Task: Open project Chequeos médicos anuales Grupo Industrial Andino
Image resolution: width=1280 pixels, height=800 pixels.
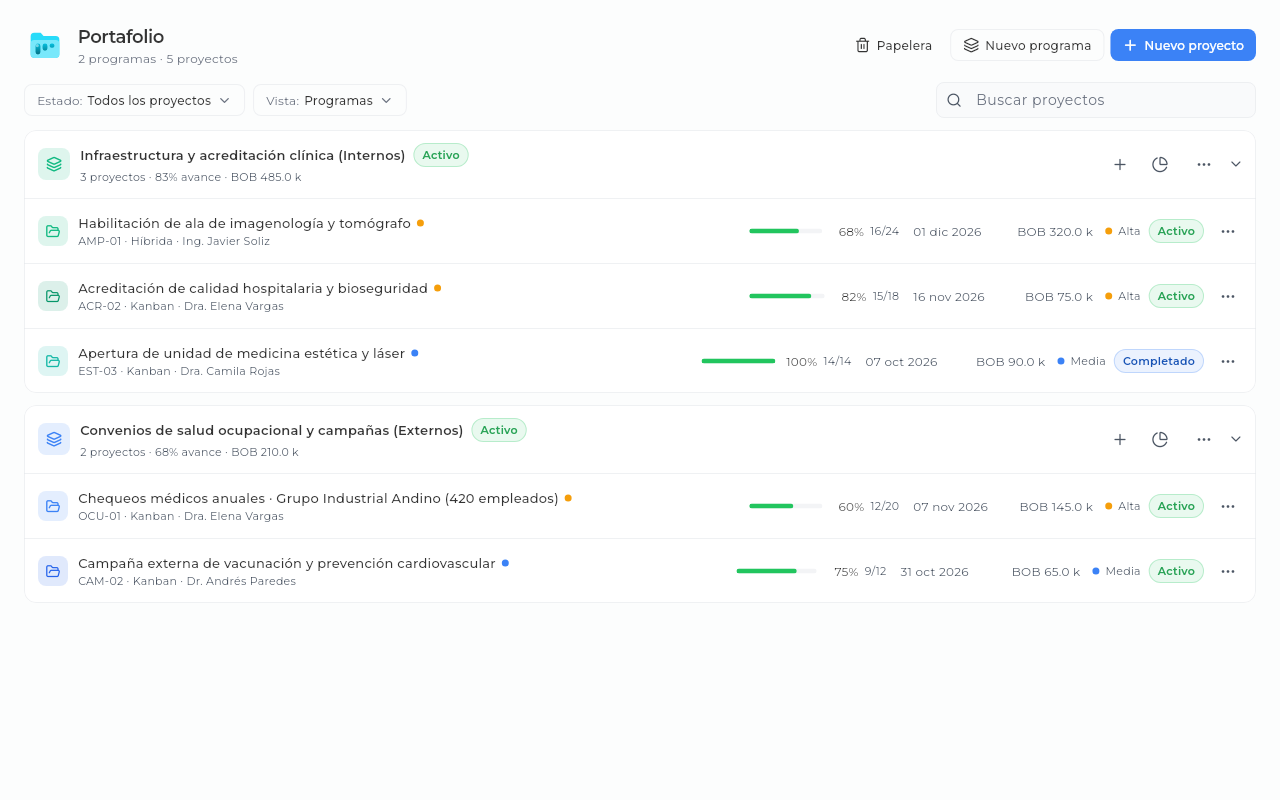Action: tap(318, 498)
